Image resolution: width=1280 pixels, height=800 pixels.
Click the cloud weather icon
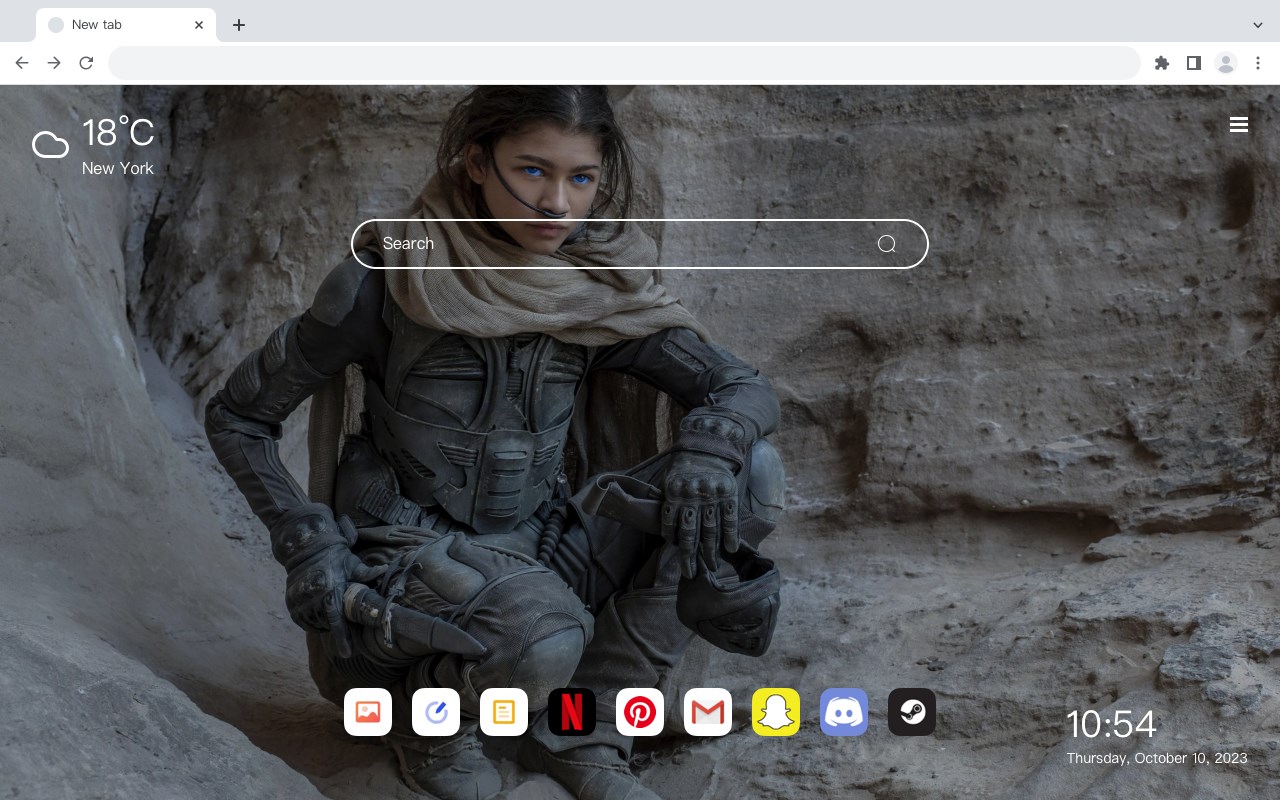[x=50, y=146]
